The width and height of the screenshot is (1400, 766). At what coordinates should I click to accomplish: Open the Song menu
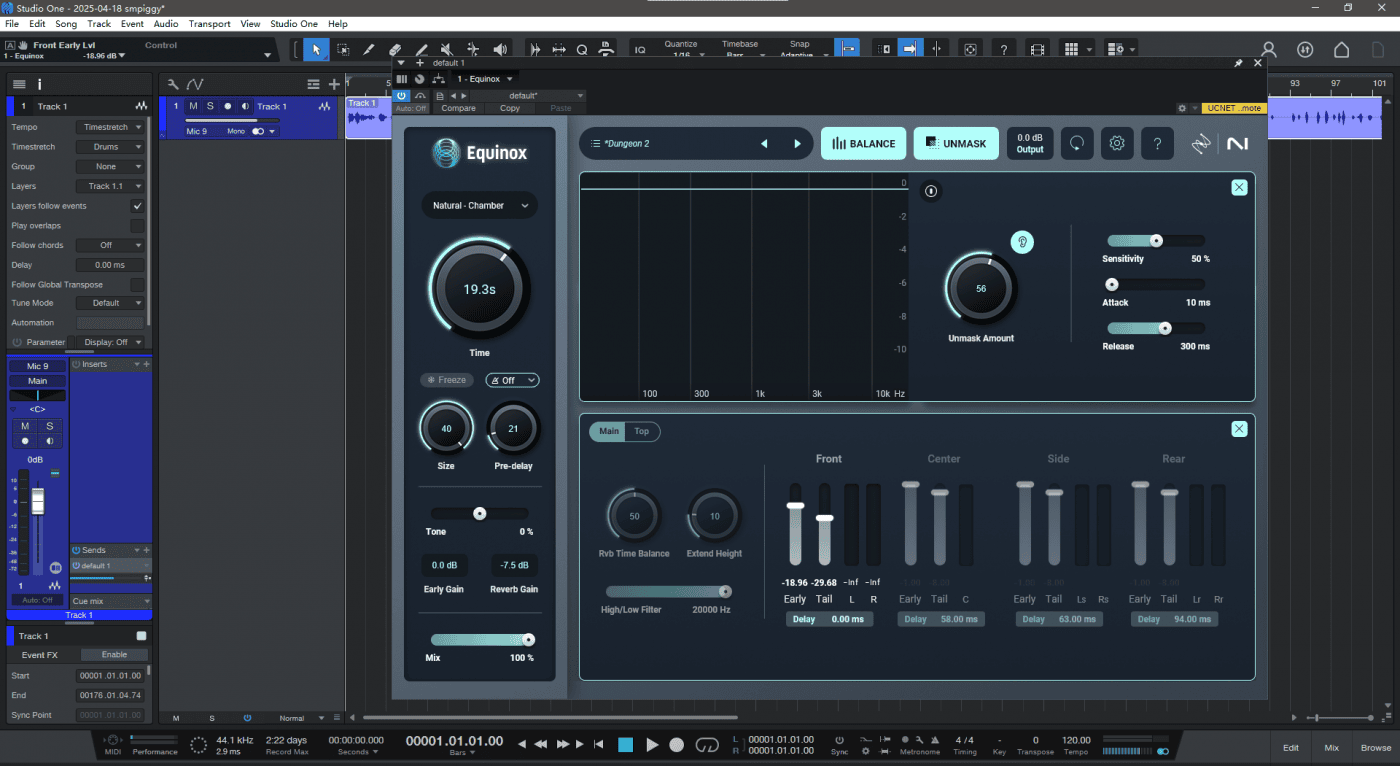(66, 23)
